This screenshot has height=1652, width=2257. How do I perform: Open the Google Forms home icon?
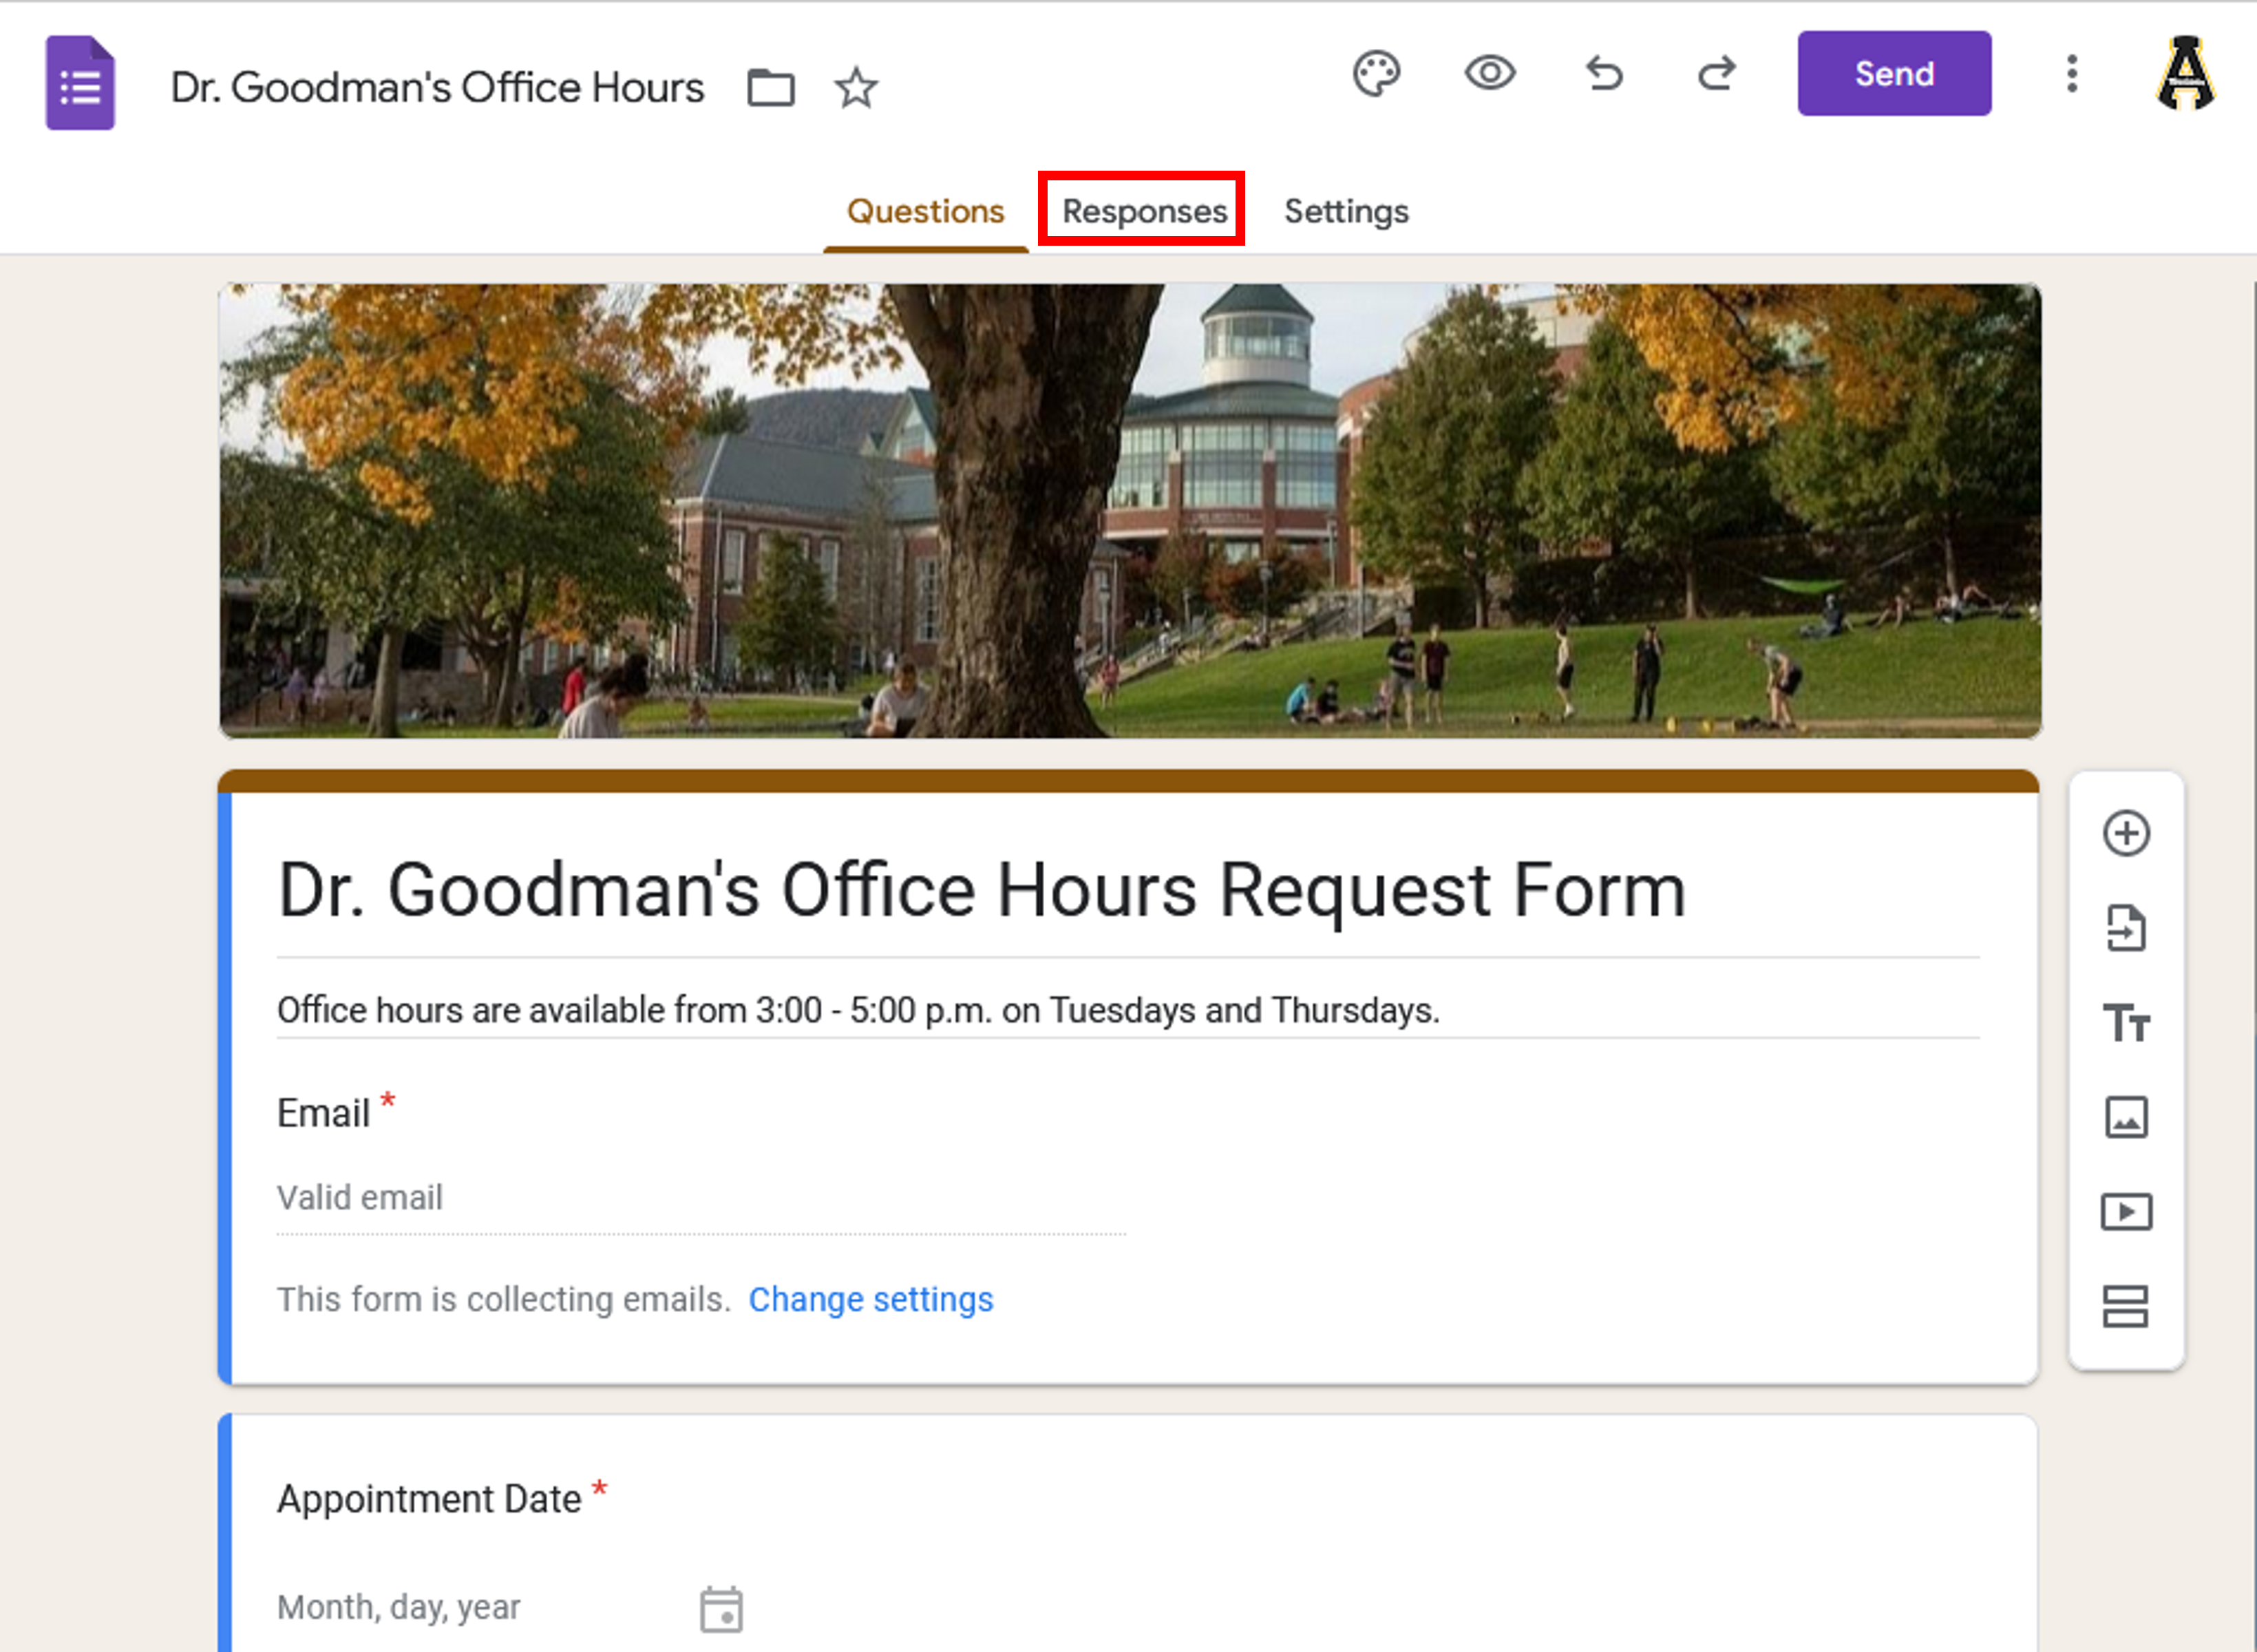[x=80, y=83]
